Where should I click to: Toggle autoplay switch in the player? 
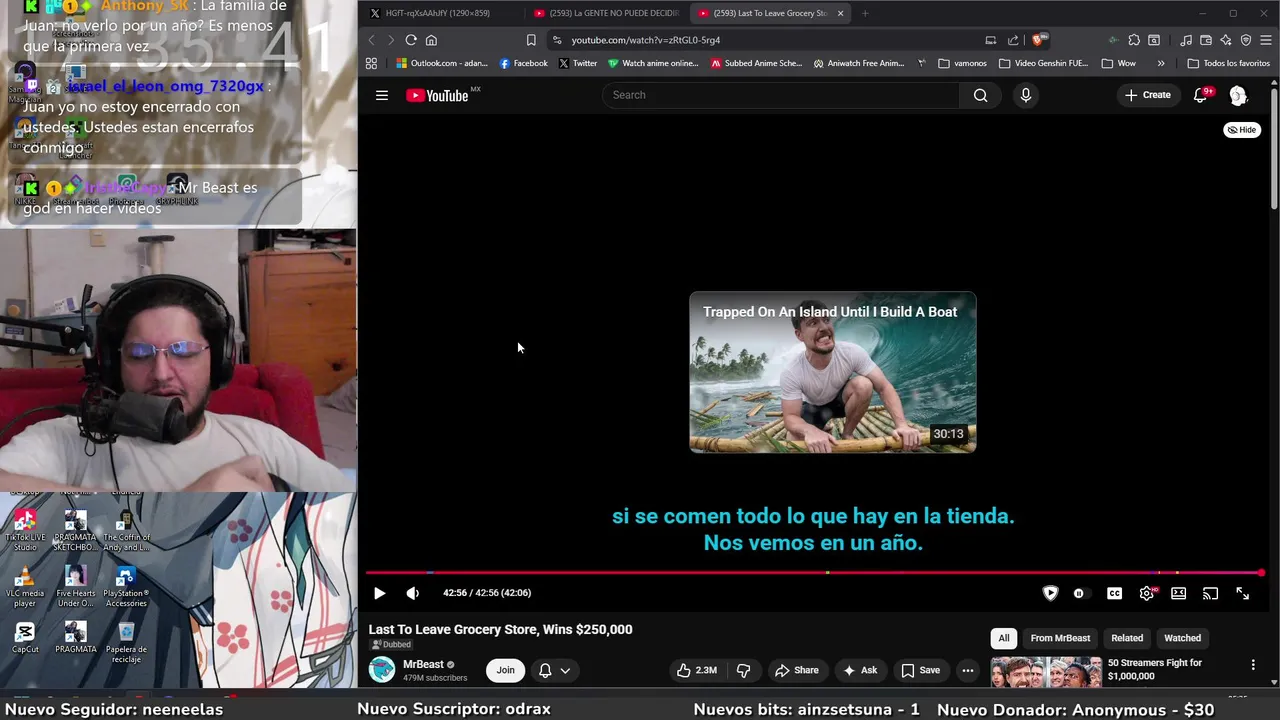click(1079, 593)
